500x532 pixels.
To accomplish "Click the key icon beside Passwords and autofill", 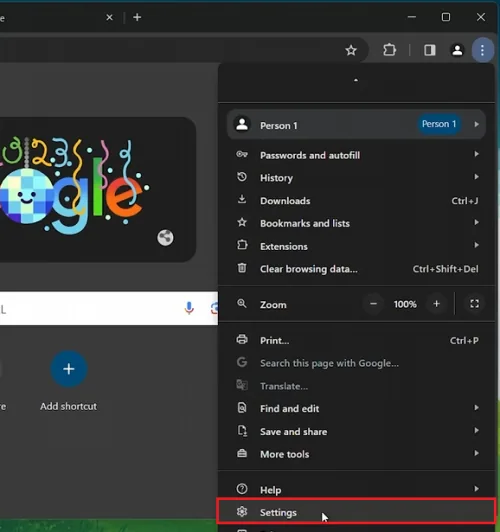I will [242, 154].
